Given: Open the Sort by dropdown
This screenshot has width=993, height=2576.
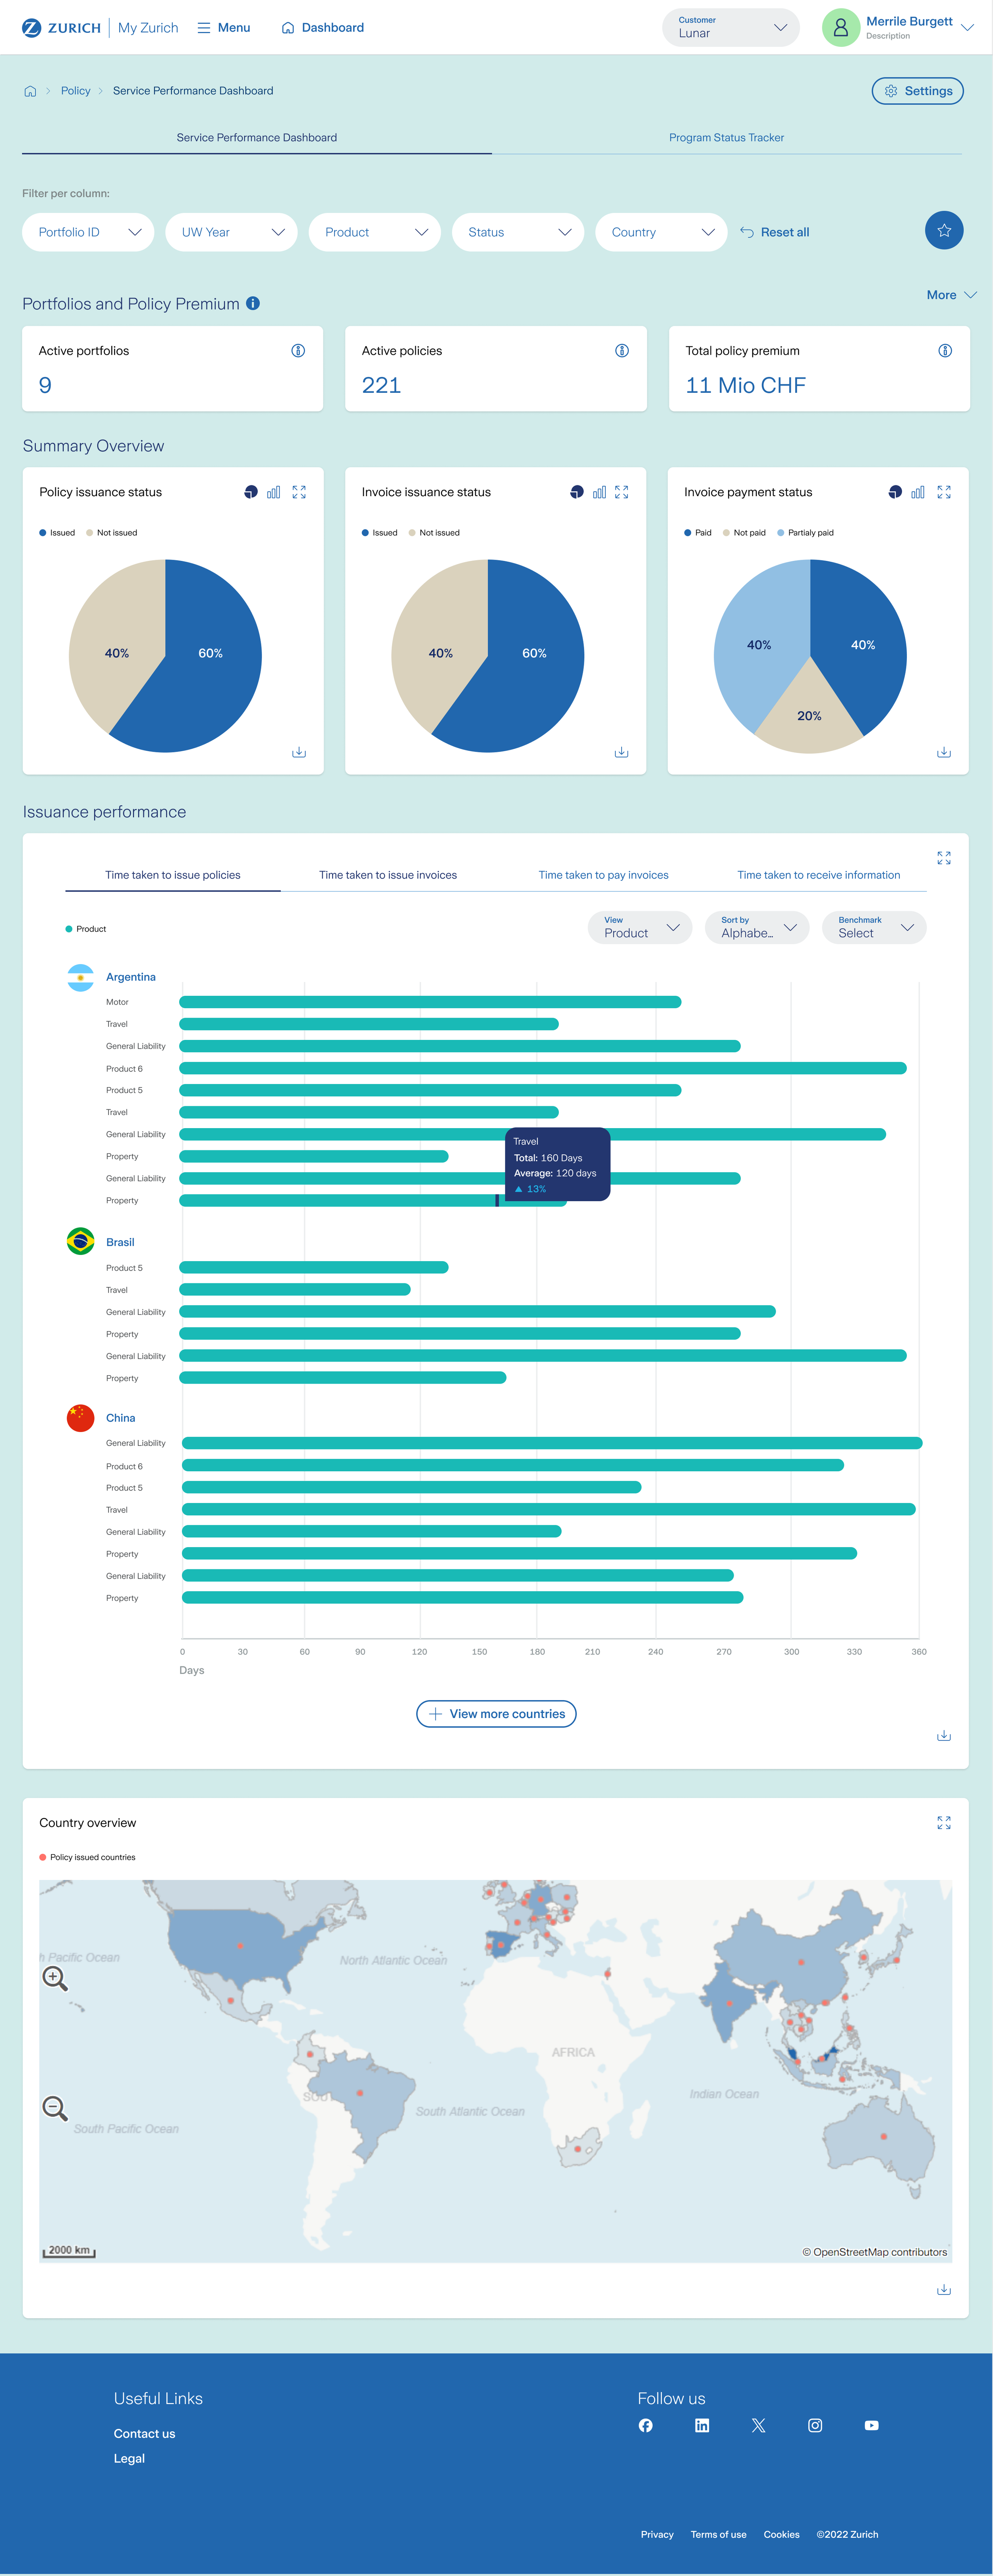Looking at the screenshot, I should point(757,928).
